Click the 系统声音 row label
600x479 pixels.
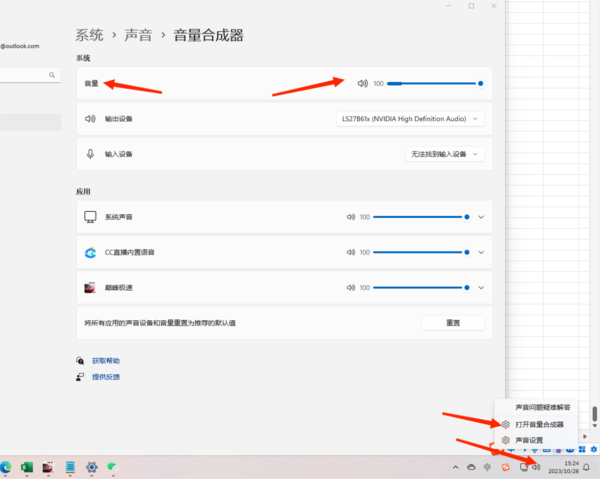pos(119,217)
